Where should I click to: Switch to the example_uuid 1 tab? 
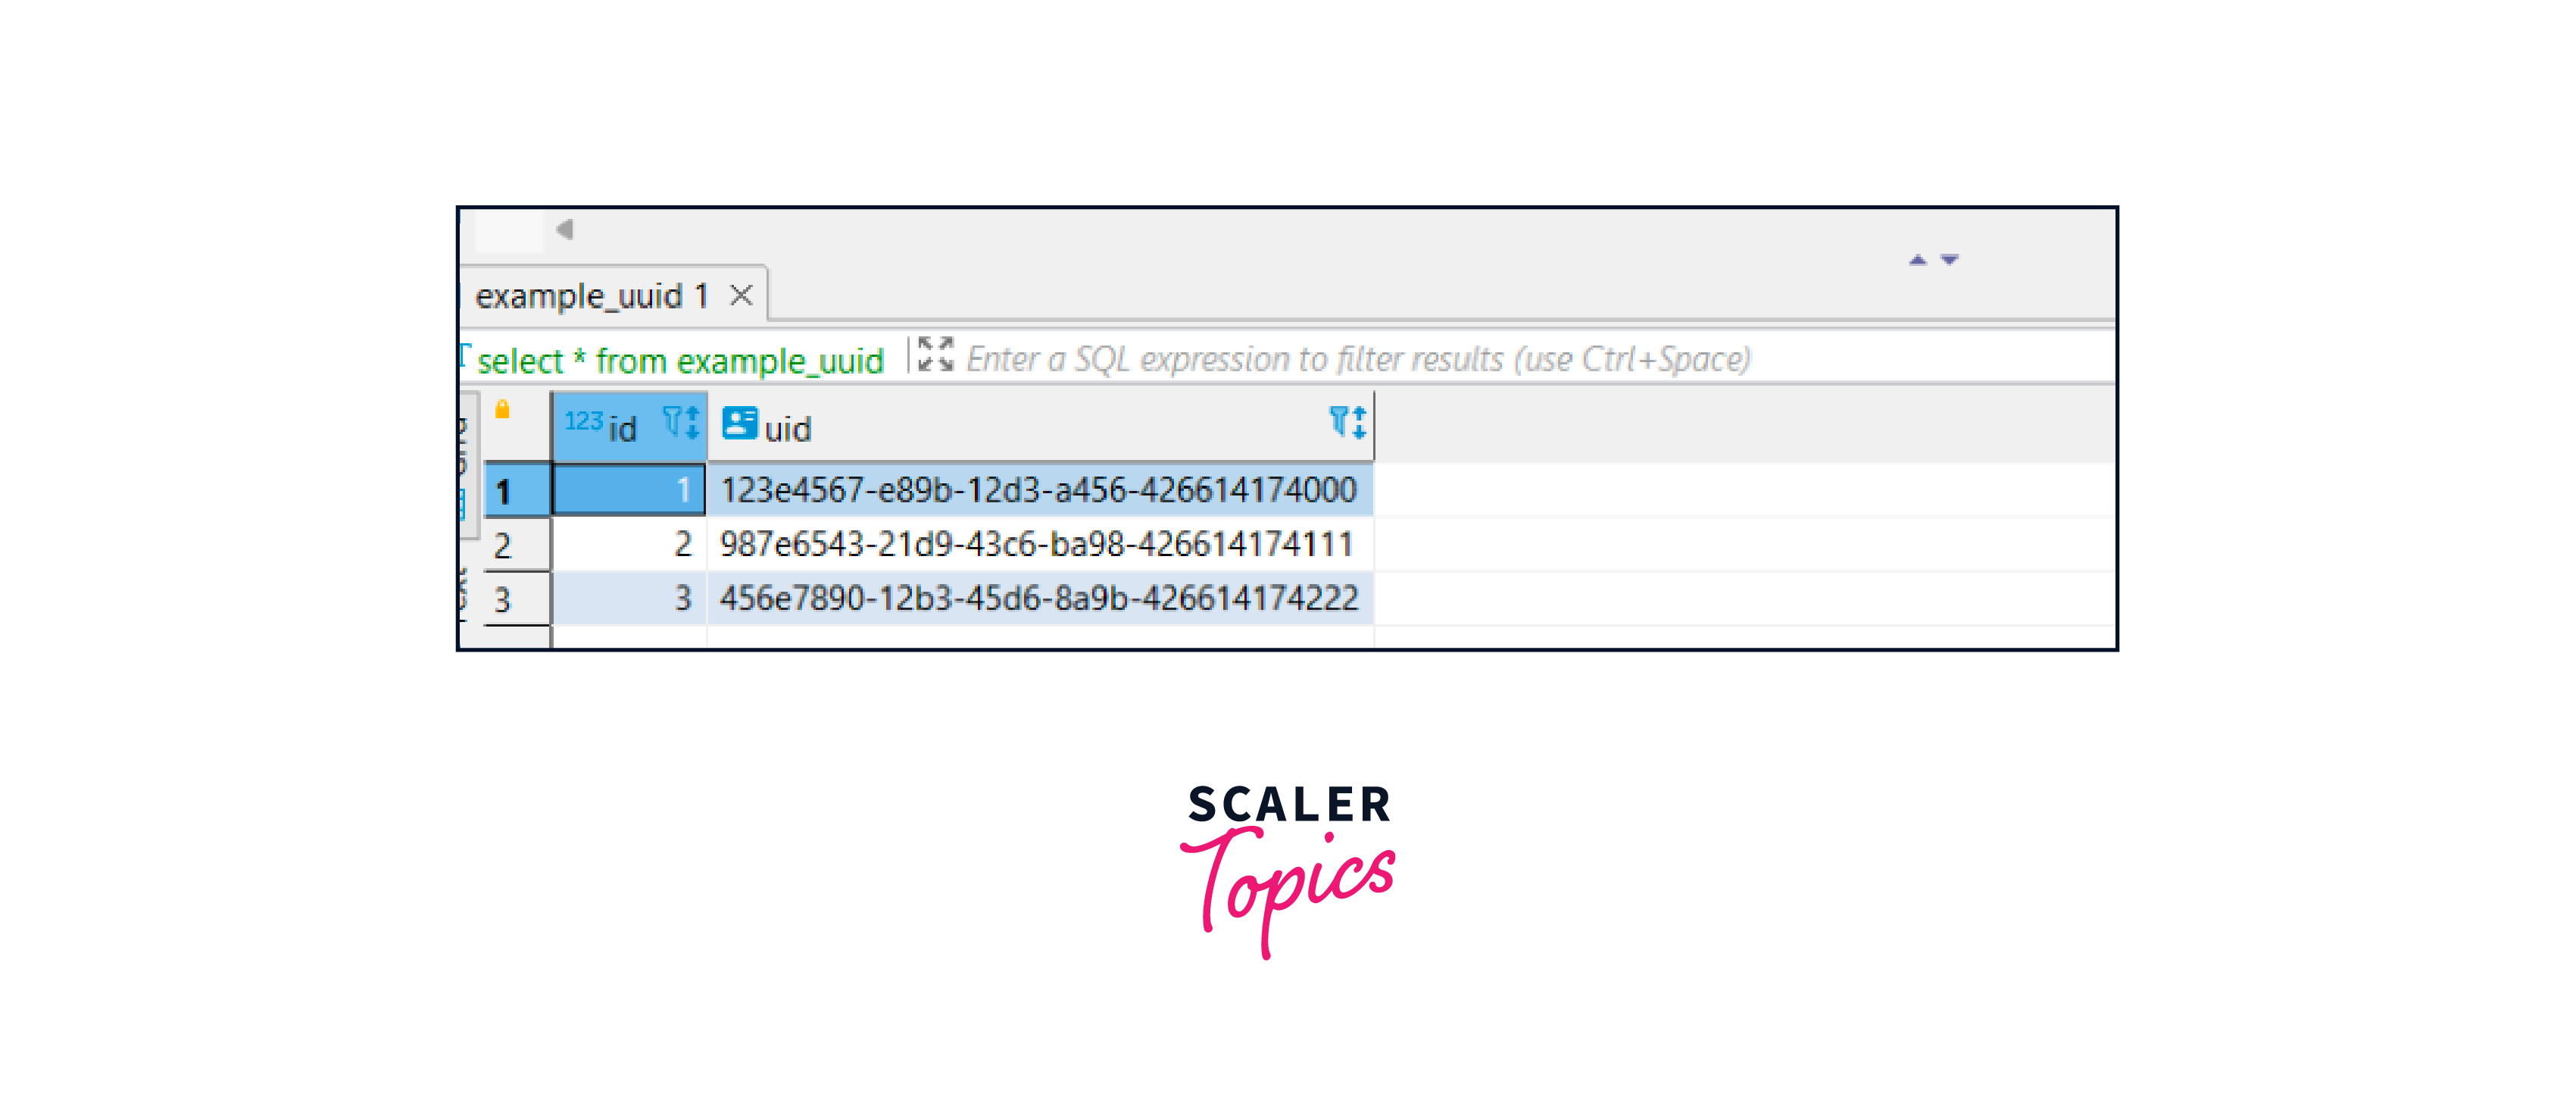click(x=592, y=295)
